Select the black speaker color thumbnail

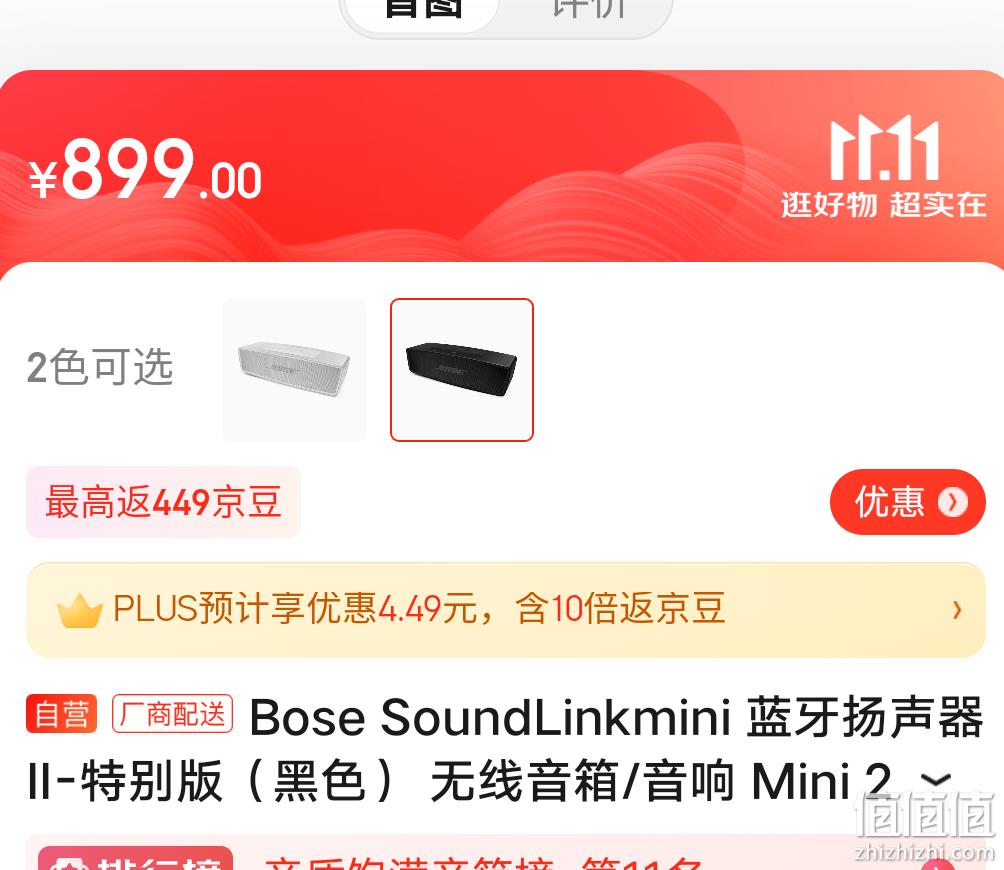click(462, 370)
